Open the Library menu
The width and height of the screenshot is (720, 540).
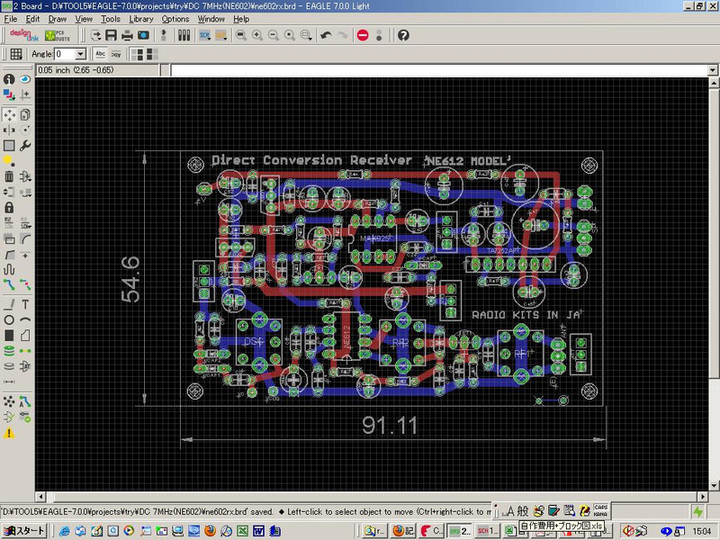(141, 19)
